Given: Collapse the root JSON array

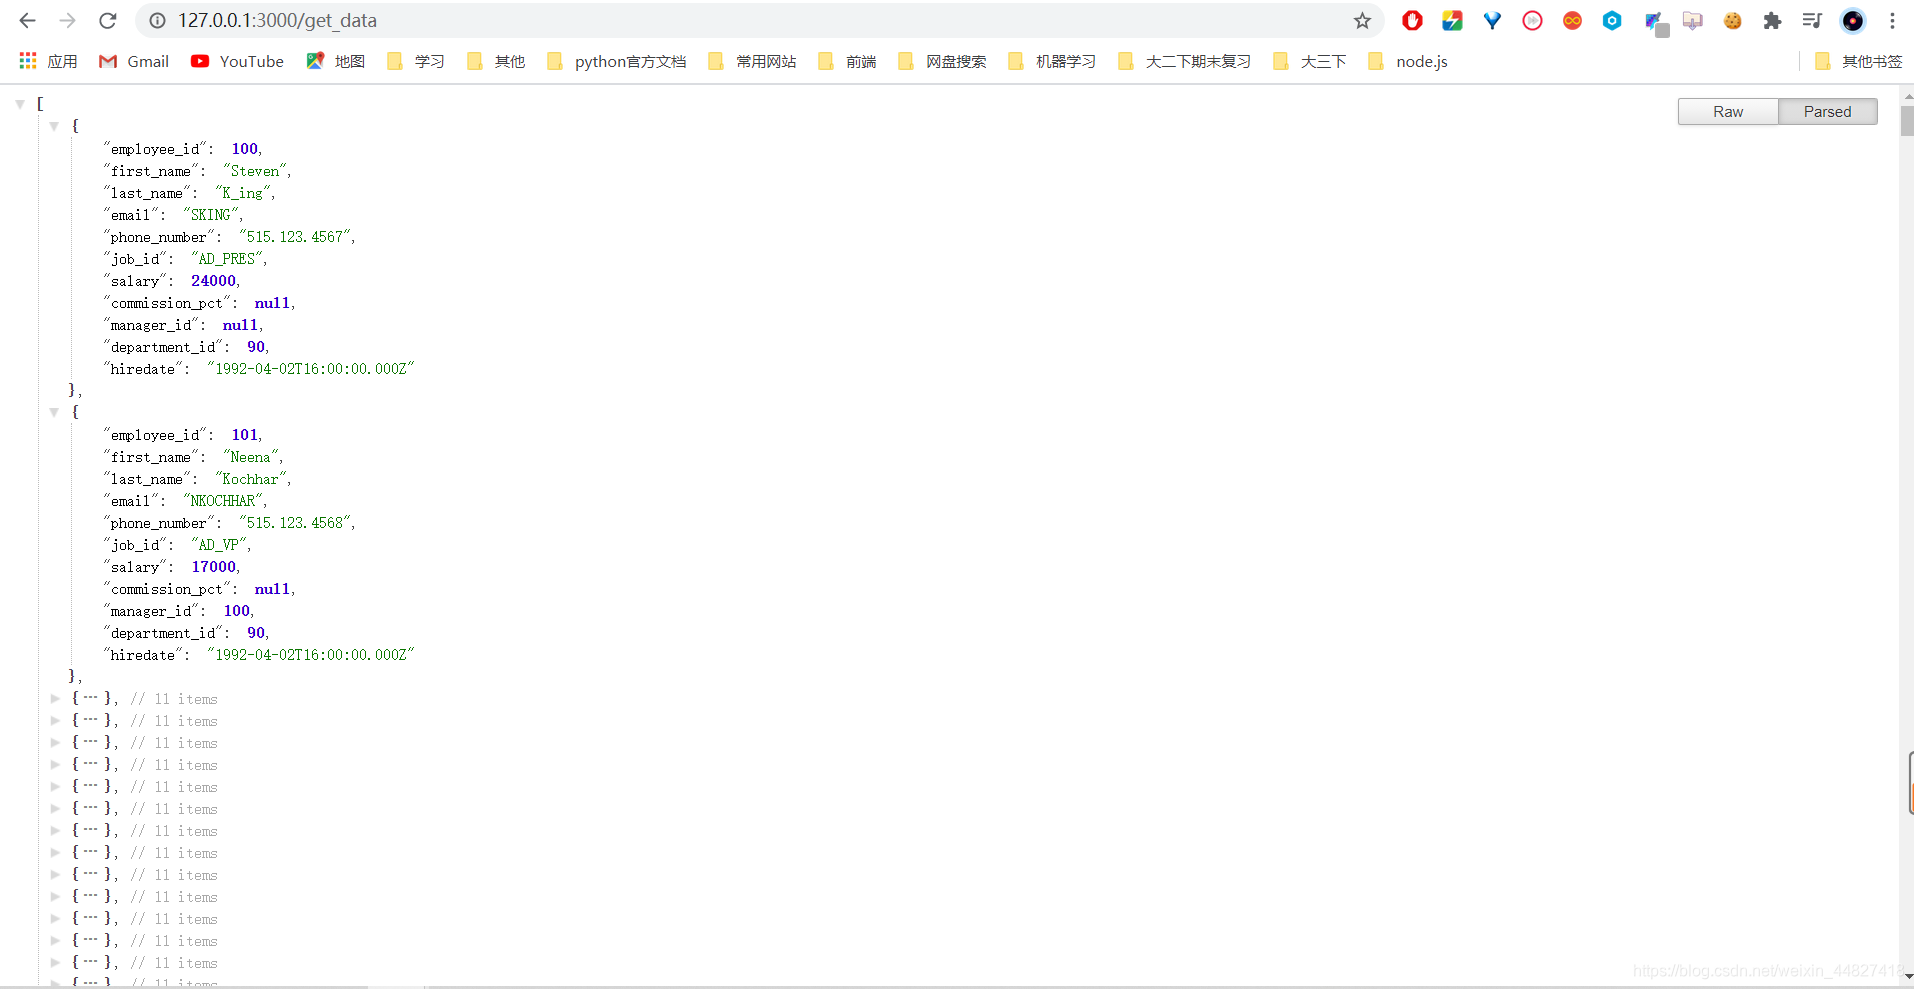Looking at the screenshot, I should [18, 102].
